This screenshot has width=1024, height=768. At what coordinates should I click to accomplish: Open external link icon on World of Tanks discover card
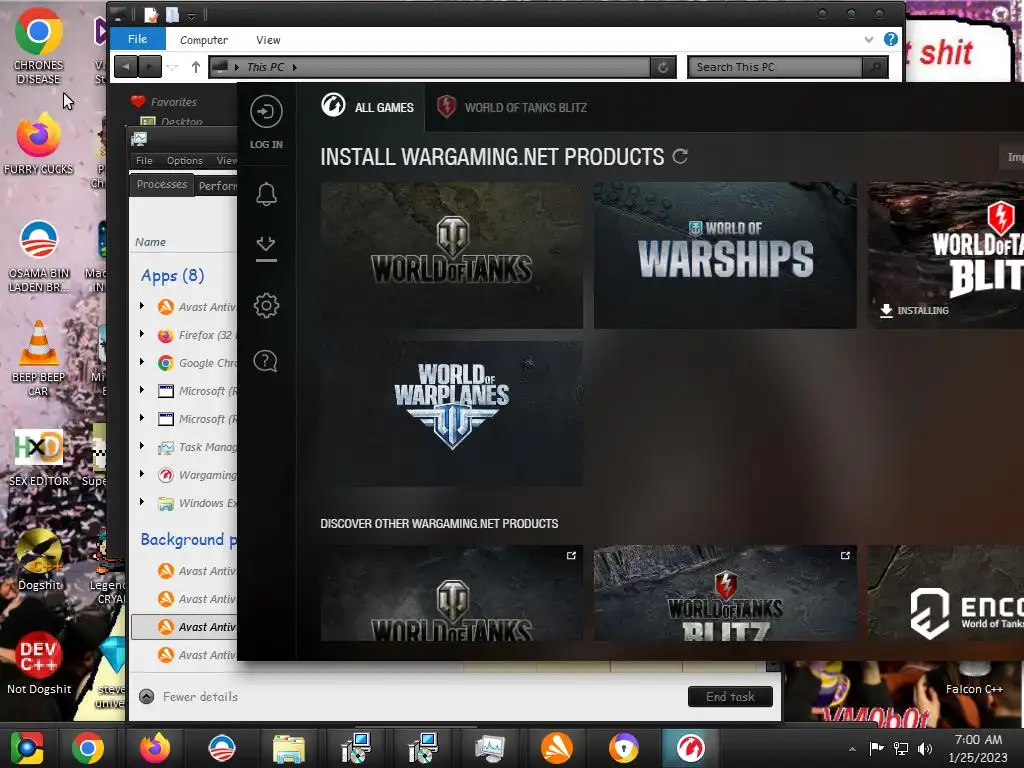tap(571, 556)
